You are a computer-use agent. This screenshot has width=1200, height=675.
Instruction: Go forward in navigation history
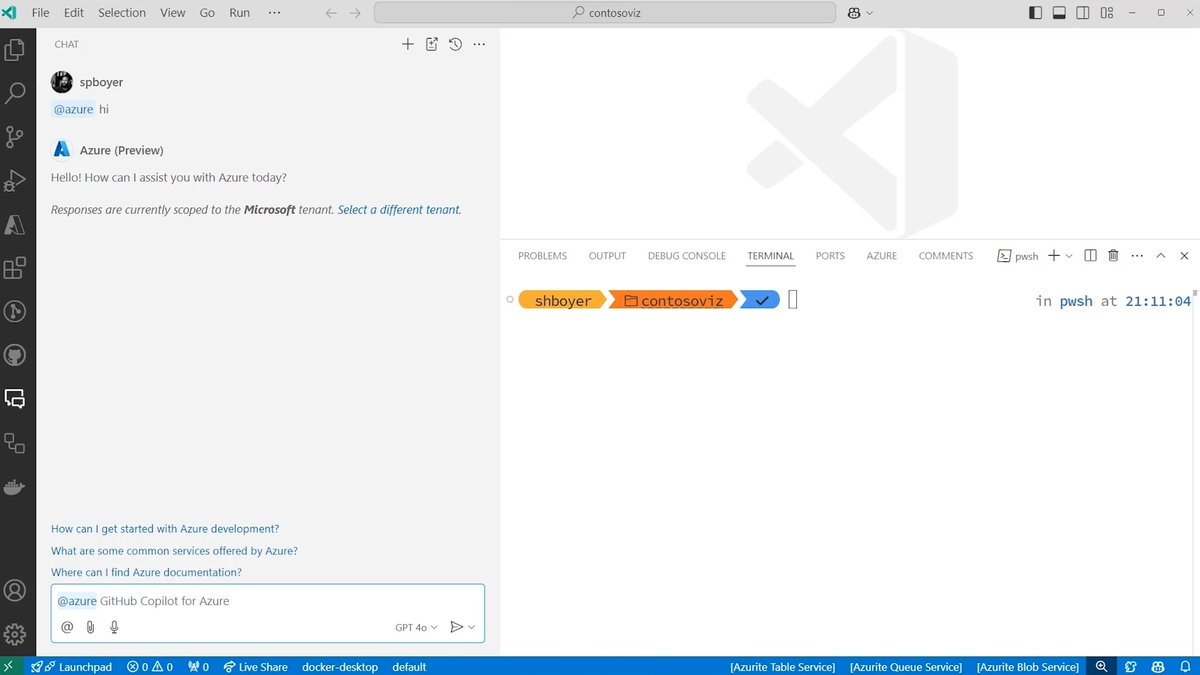pos(355,13)
